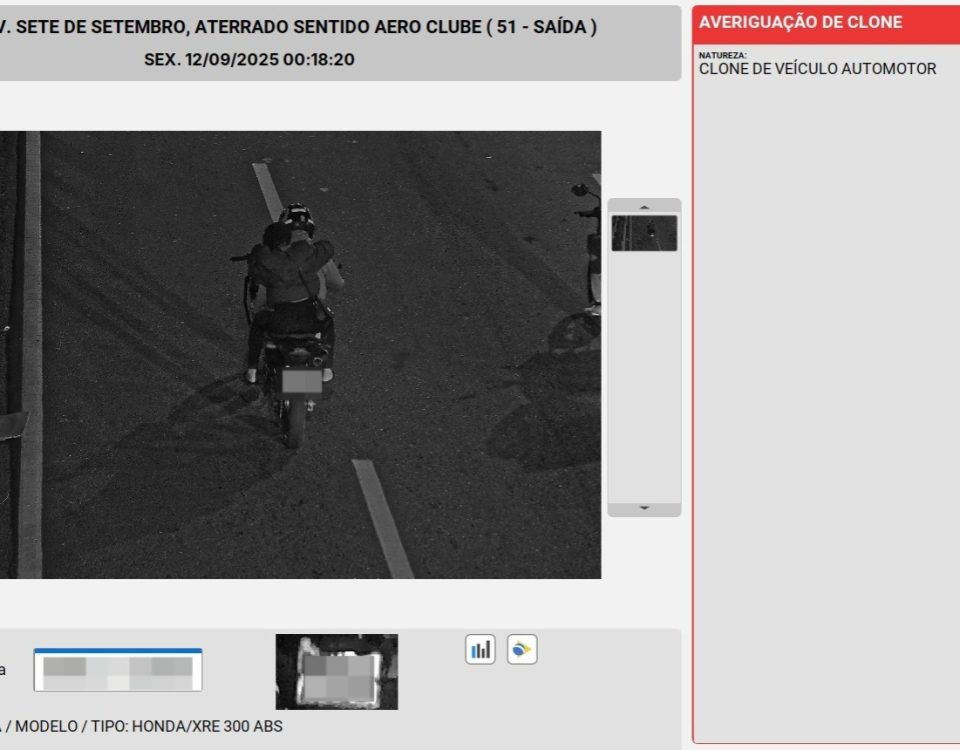This screenshot has width=960, height=750.
Task: Open the bar chart statistics icon
Action: click(481, 650)
